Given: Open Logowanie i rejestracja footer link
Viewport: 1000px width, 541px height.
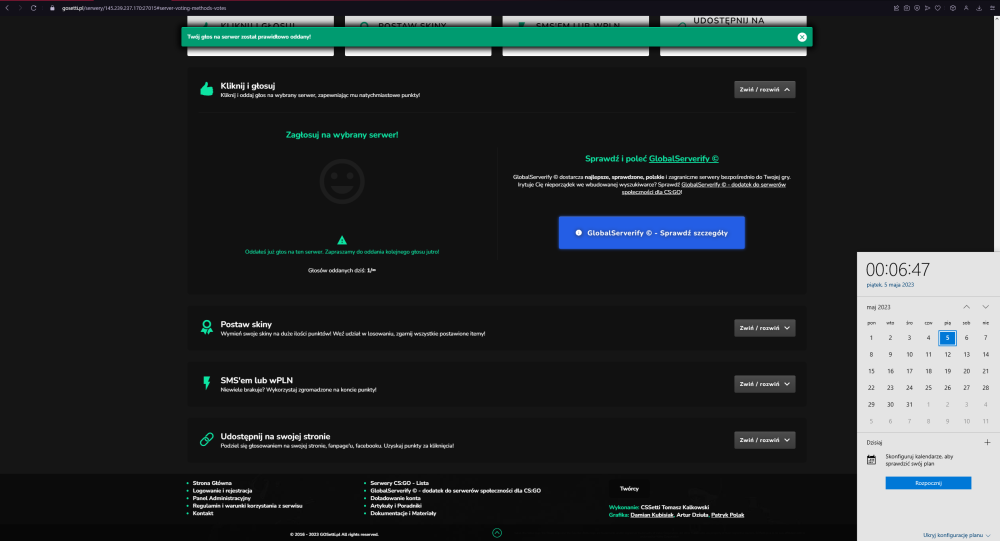Looking at the screenshot, I should click(x=222, y=491).
